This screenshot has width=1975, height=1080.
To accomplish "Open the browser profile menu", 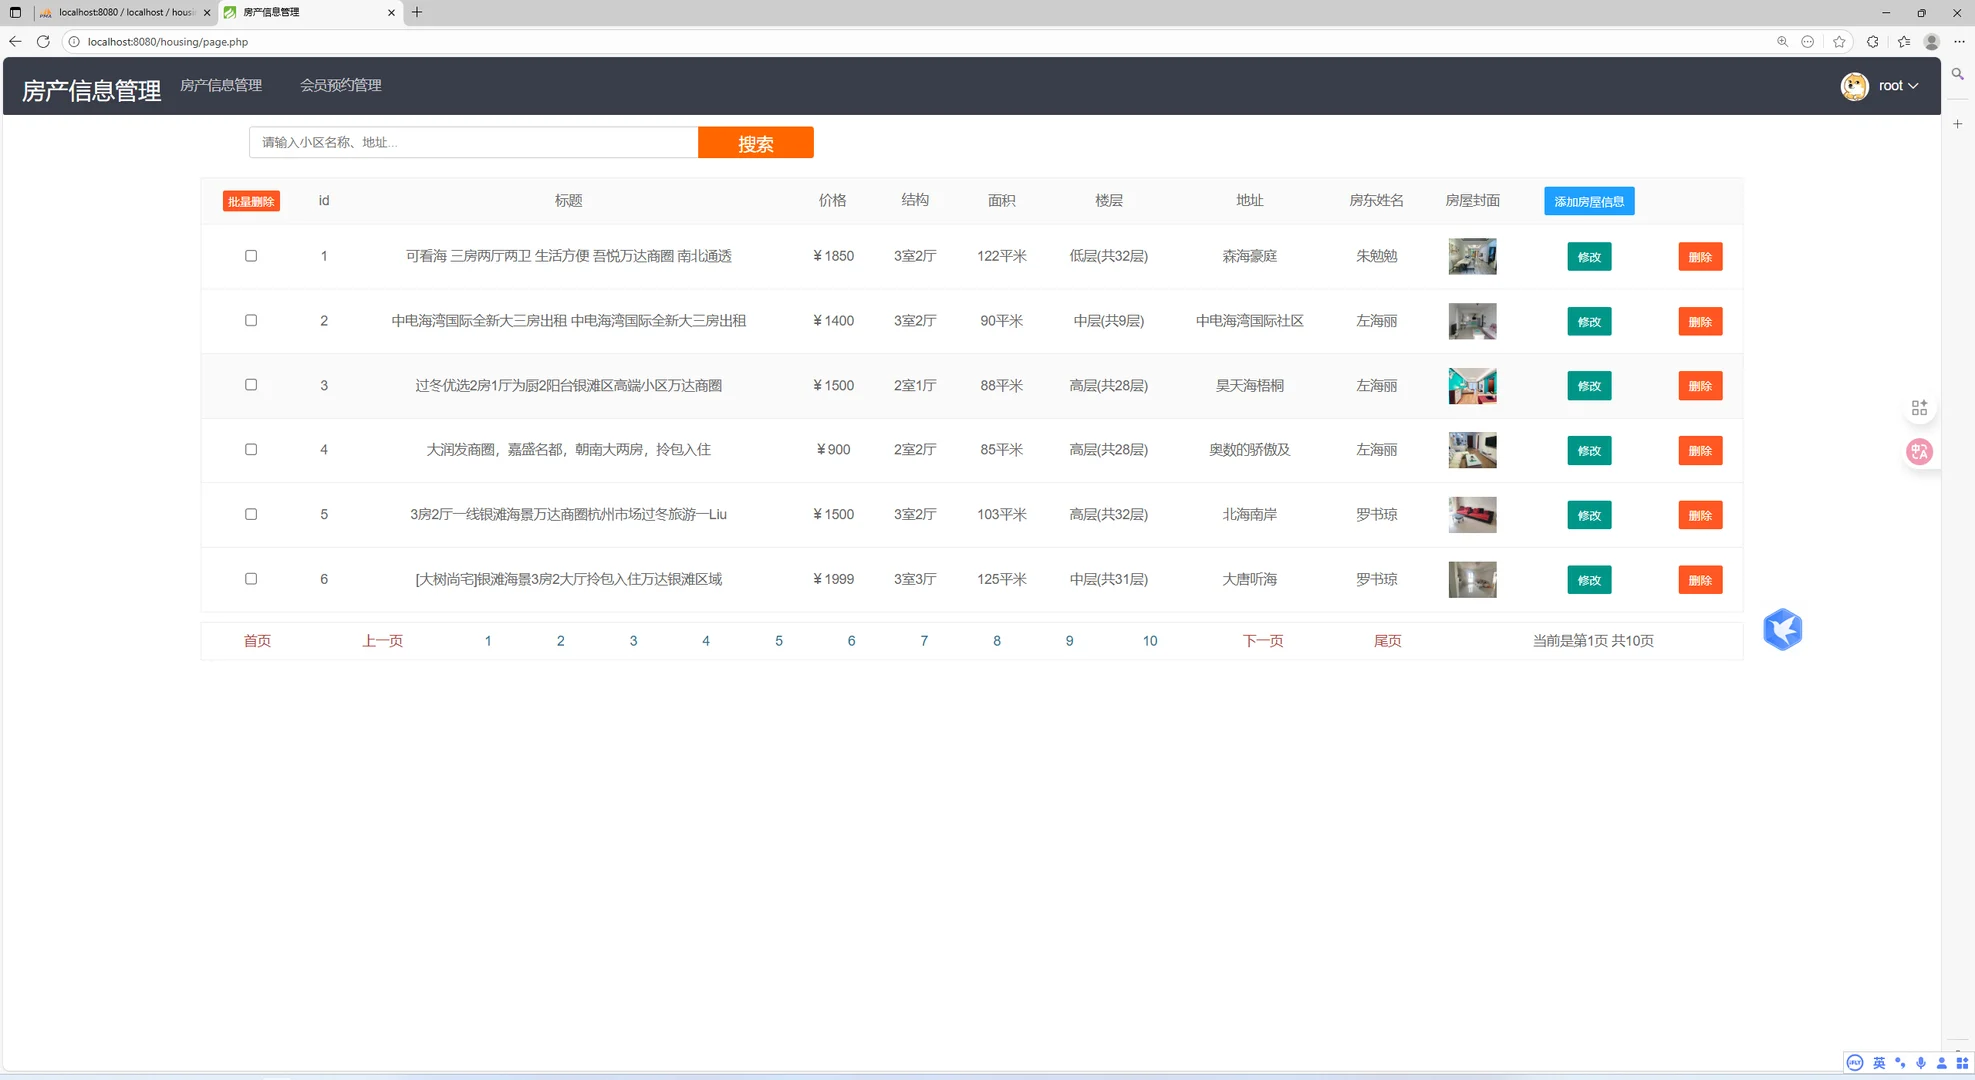I will (1930, 42).
